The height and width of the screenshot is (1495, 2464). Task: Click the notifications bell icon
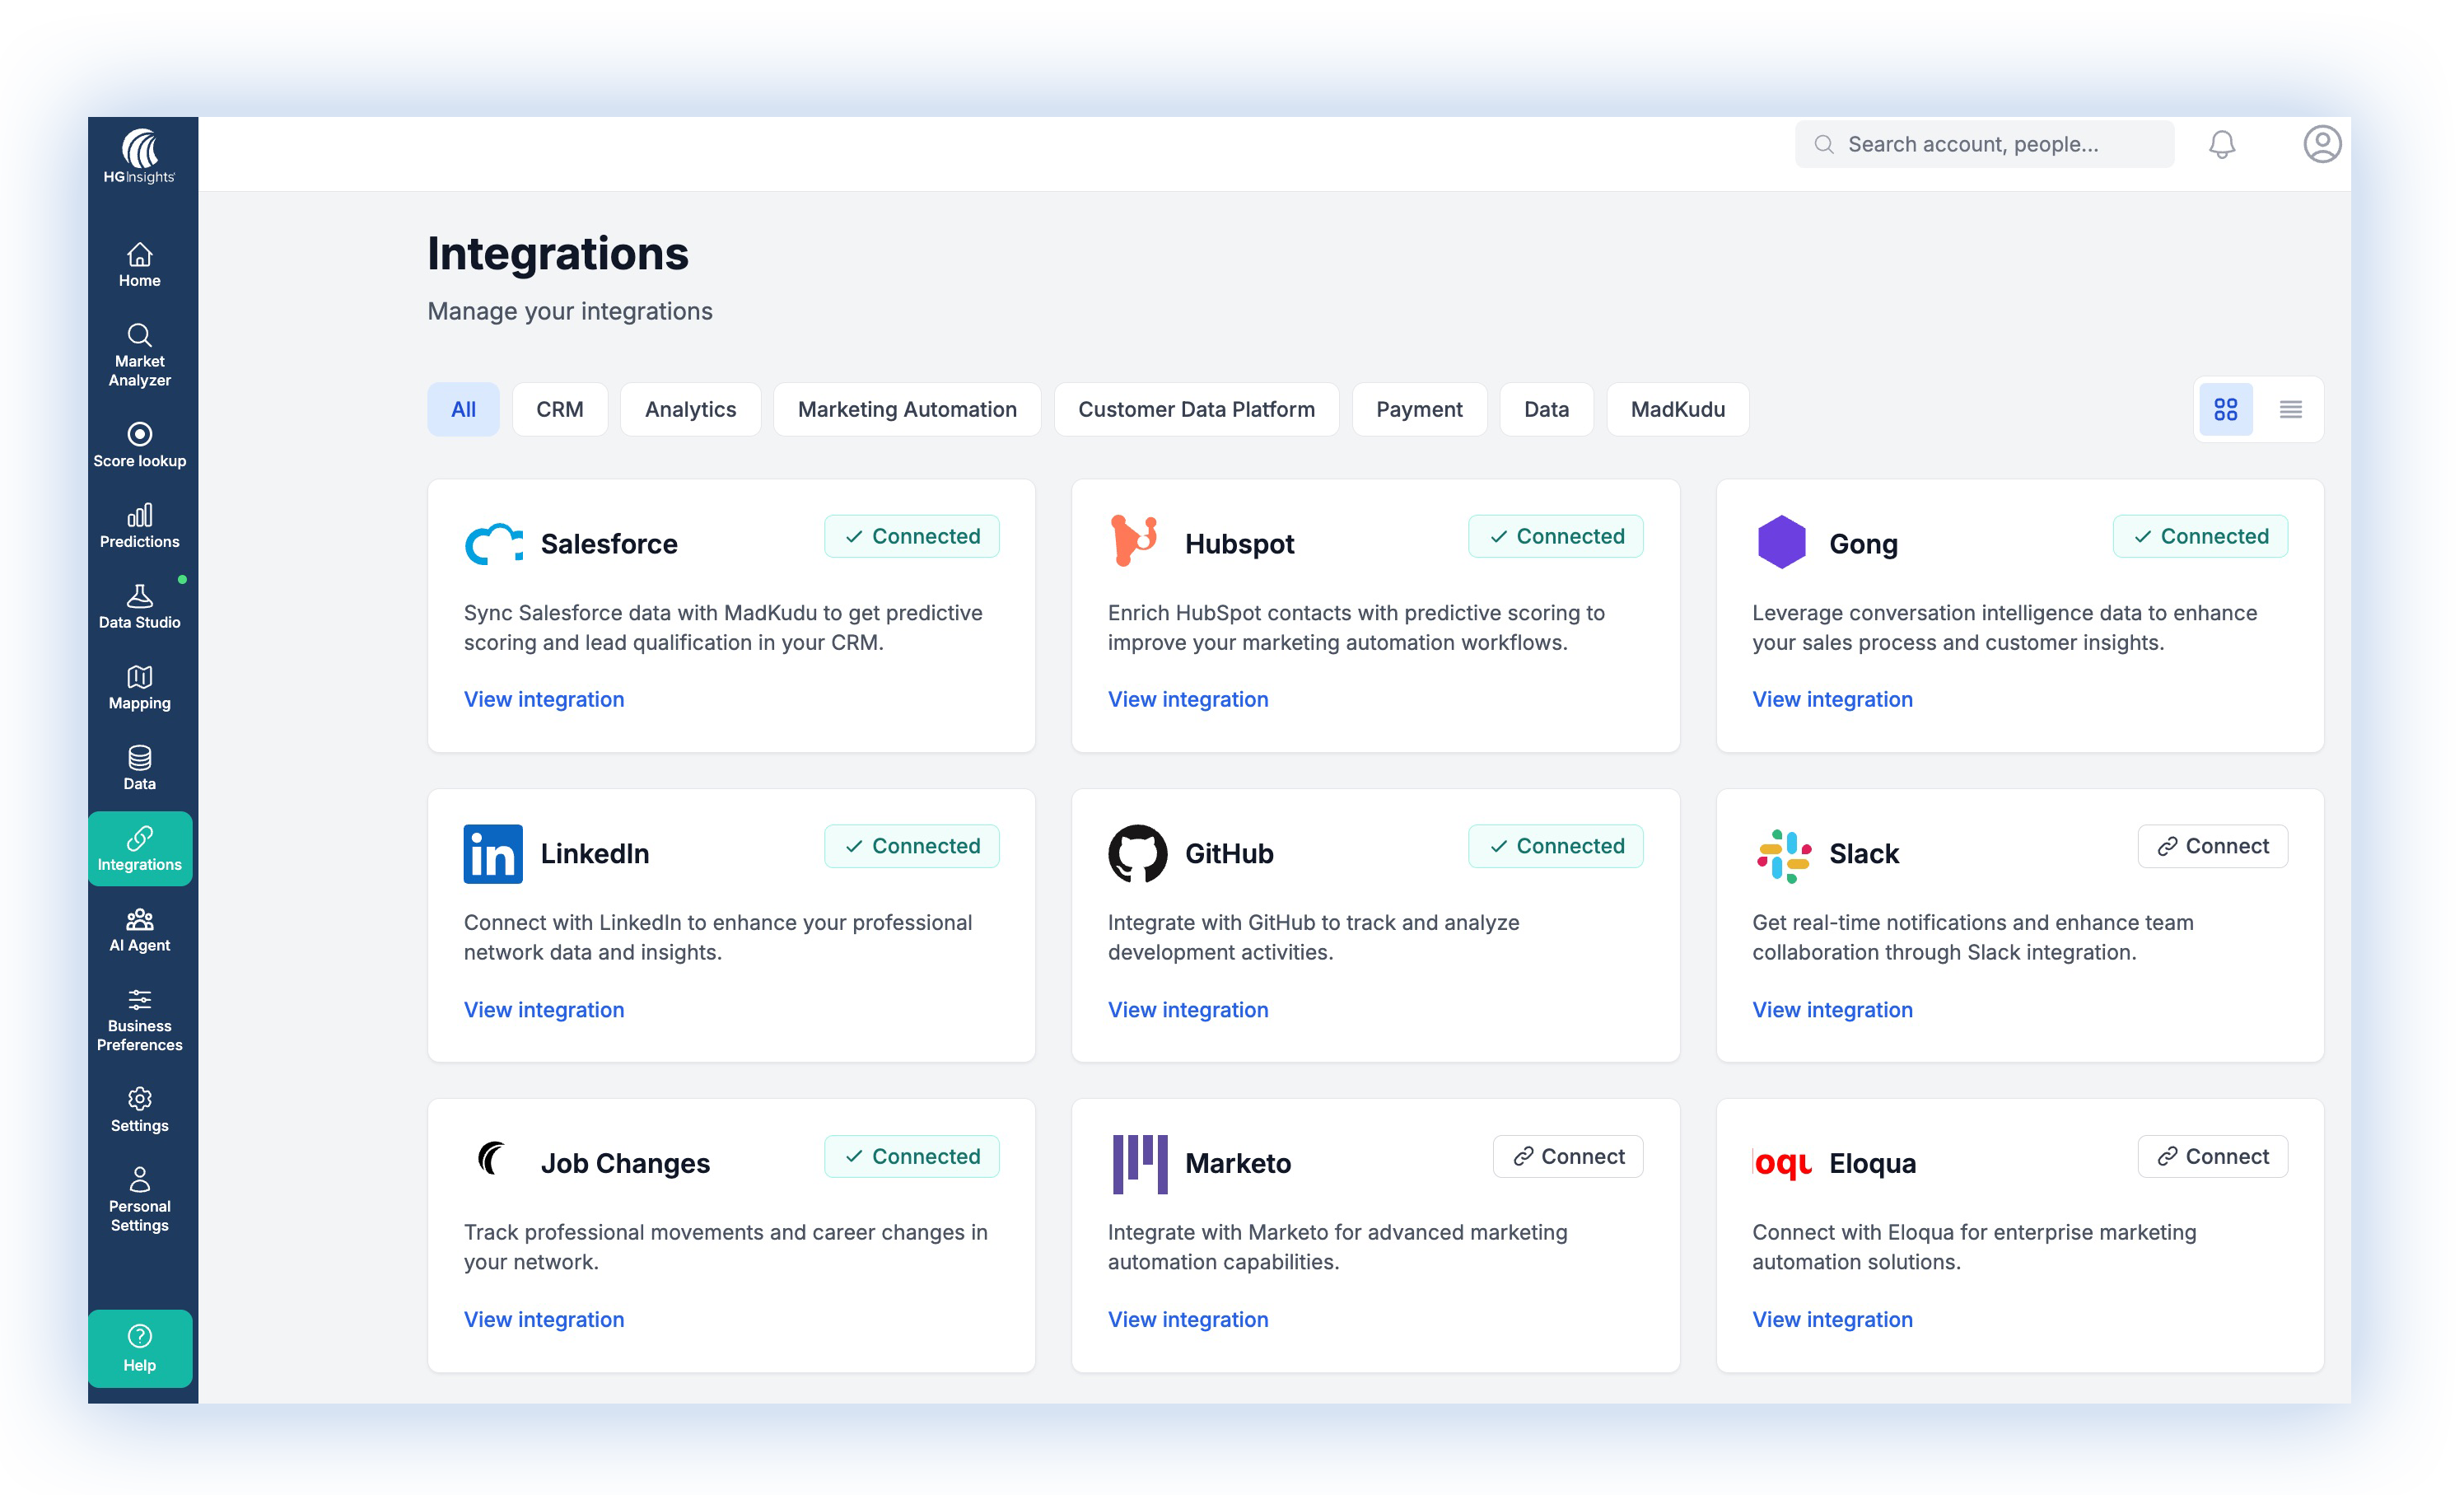point(2221,144)
